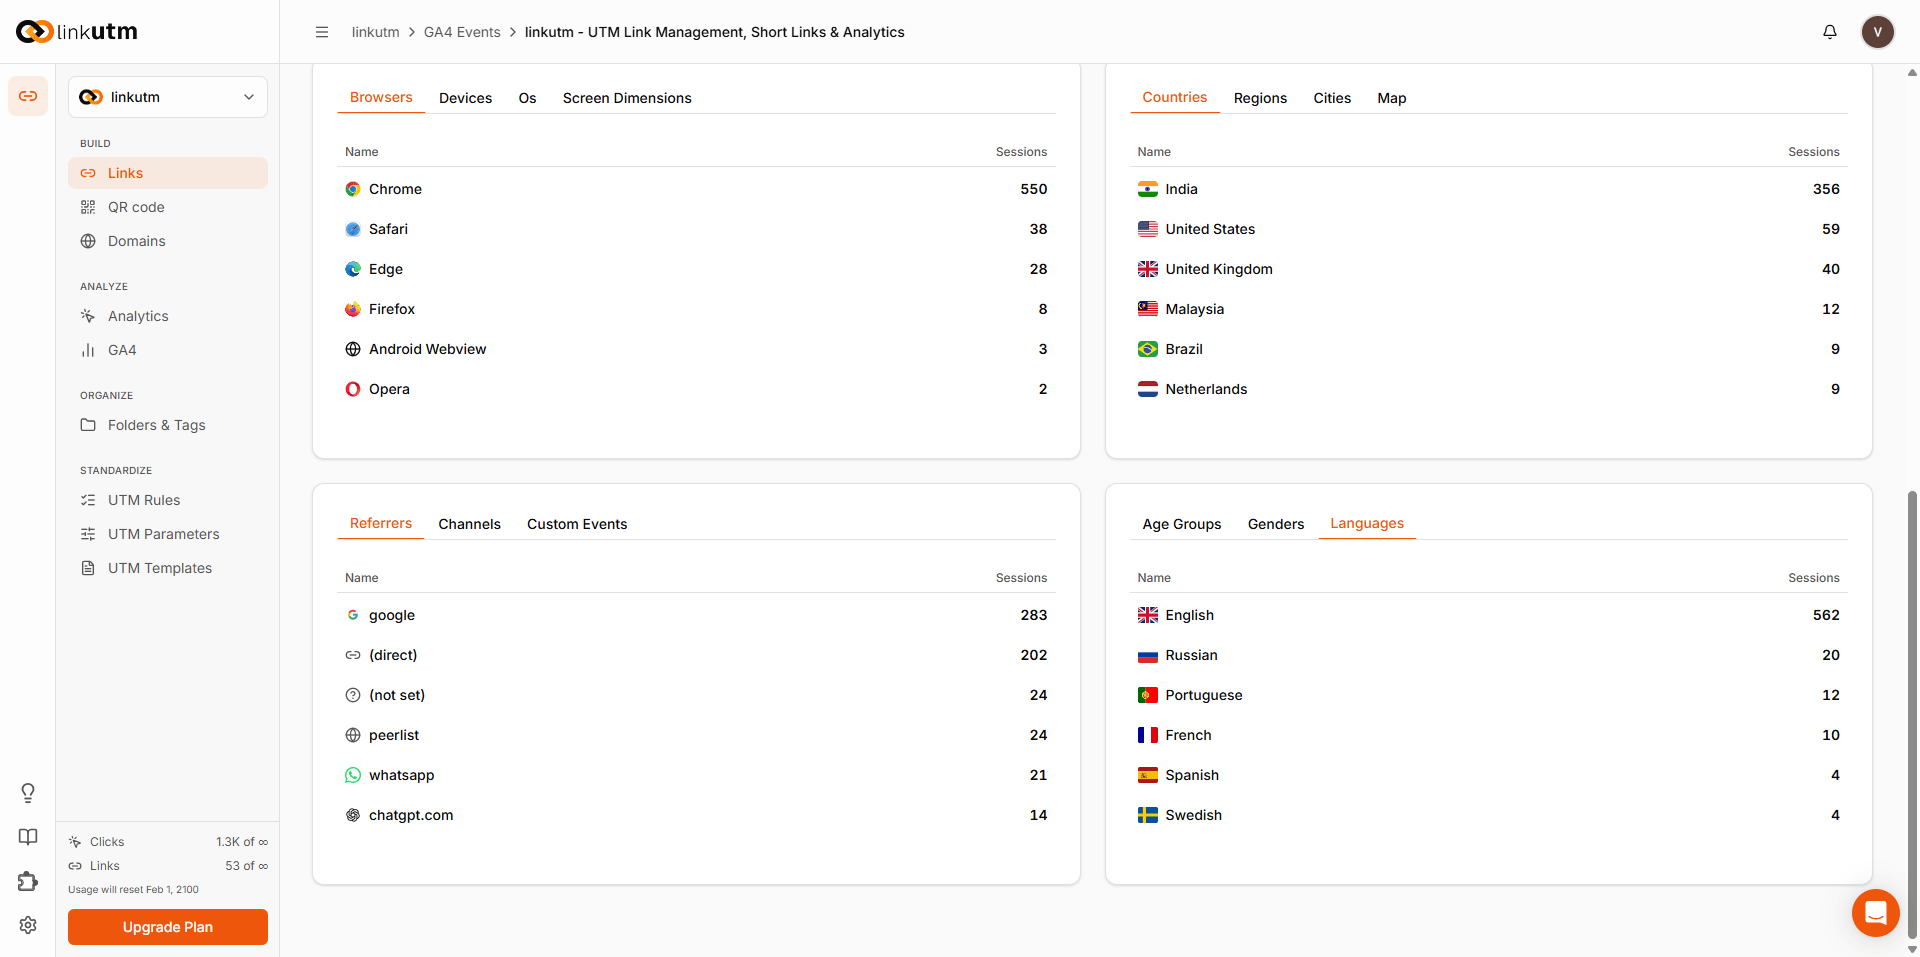Switch to the Os tab
The image size is (1920, 957).
(x=527, y=98)
